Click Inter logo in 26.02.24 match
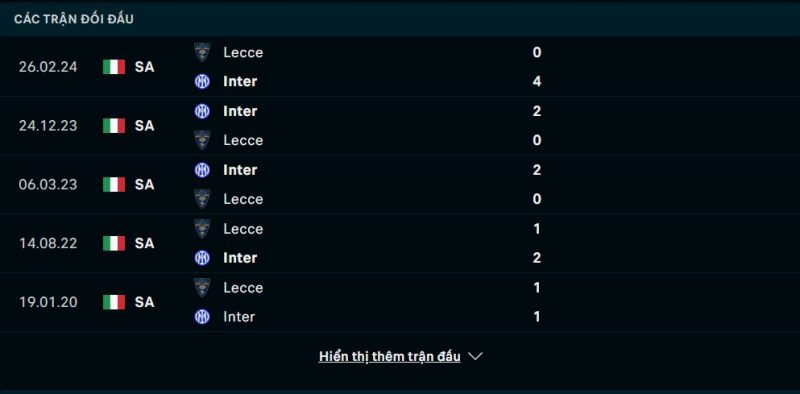Screen dimensions: 800x394 coord(202,81)
